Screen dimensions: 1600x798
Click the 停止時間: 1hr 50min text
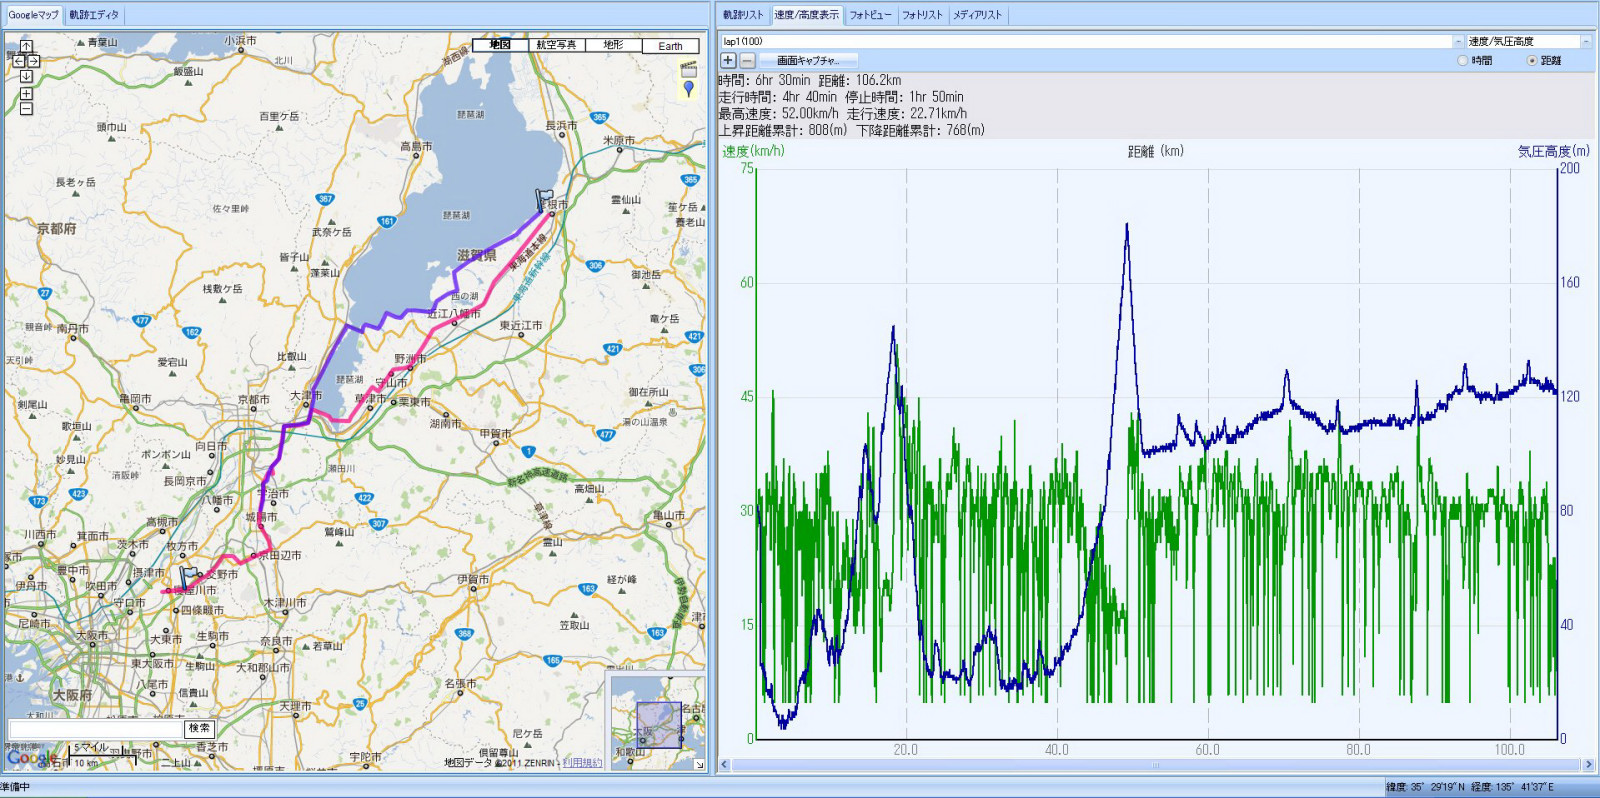904,97
